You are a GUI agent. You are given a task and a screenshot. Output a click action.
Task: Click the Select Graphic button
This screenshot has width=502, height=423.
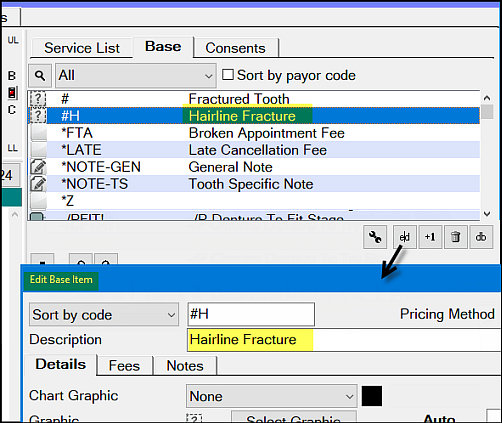294,417
